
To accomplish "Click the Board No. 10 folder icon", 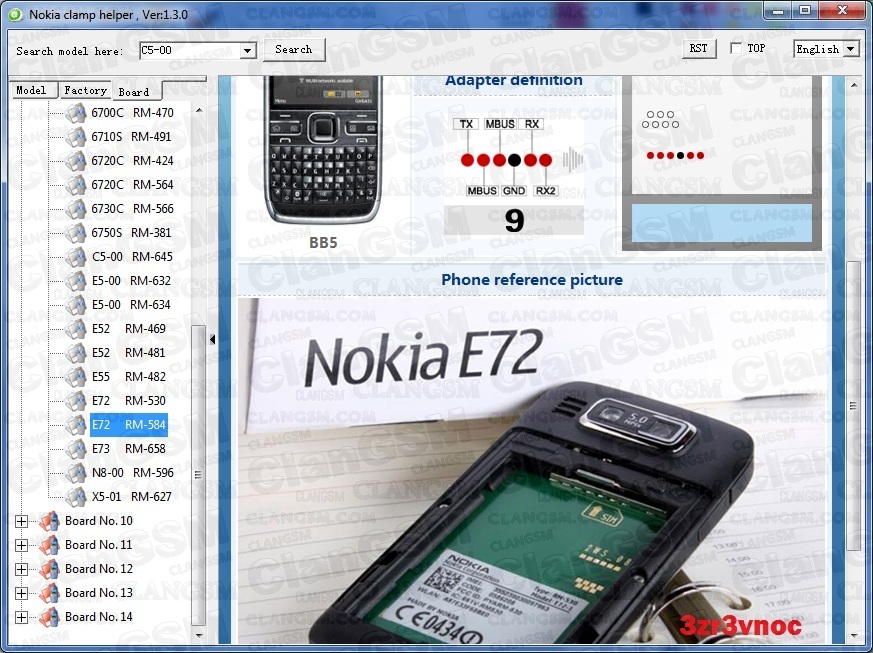I will click(x=50, y=521).
